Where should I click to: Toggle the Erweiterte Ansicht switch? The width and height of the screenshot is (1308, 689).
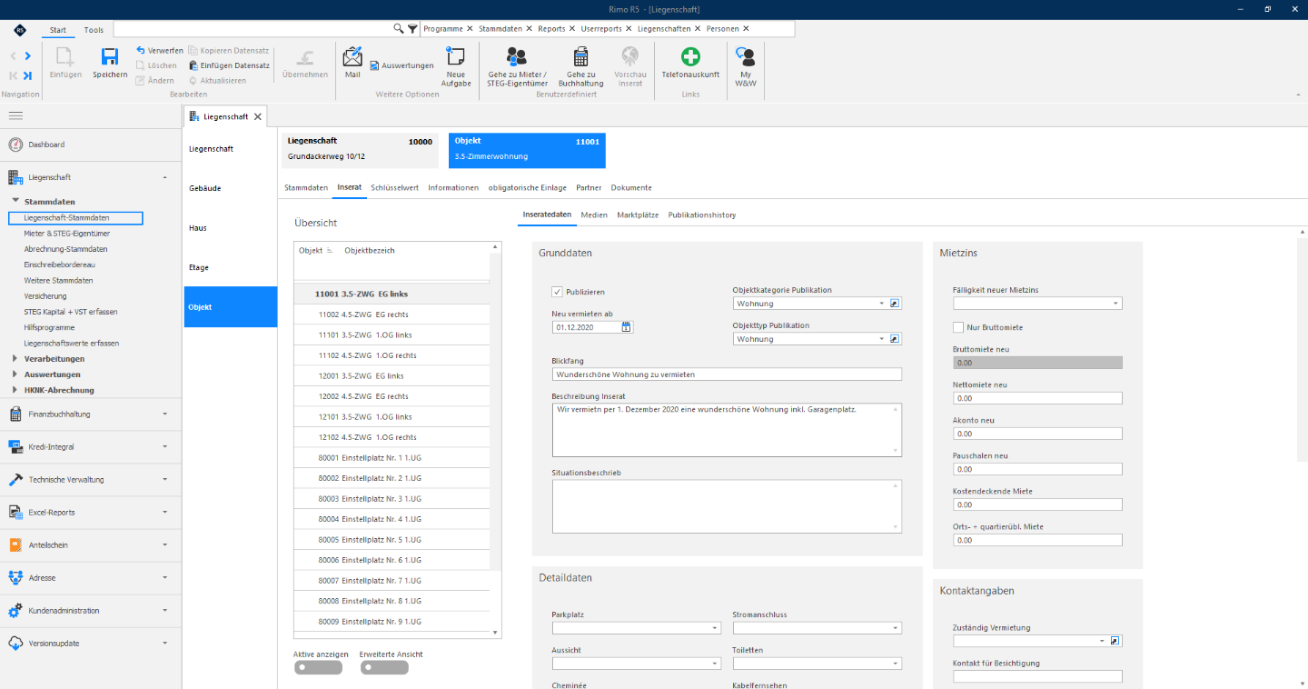click(x=385, y=668)
